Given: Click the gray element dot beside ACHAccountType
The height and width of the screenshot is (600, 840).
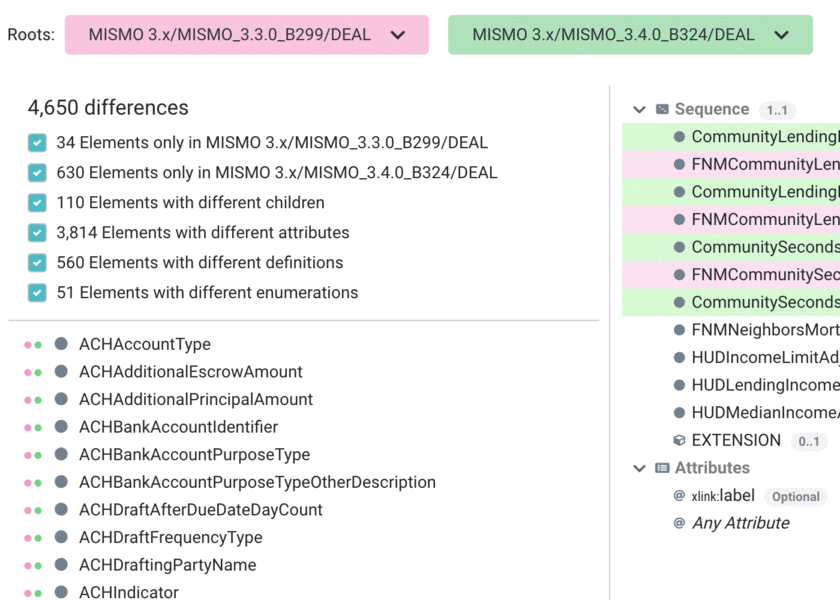Looking at the screenshot, I should (x=61, y=343).
